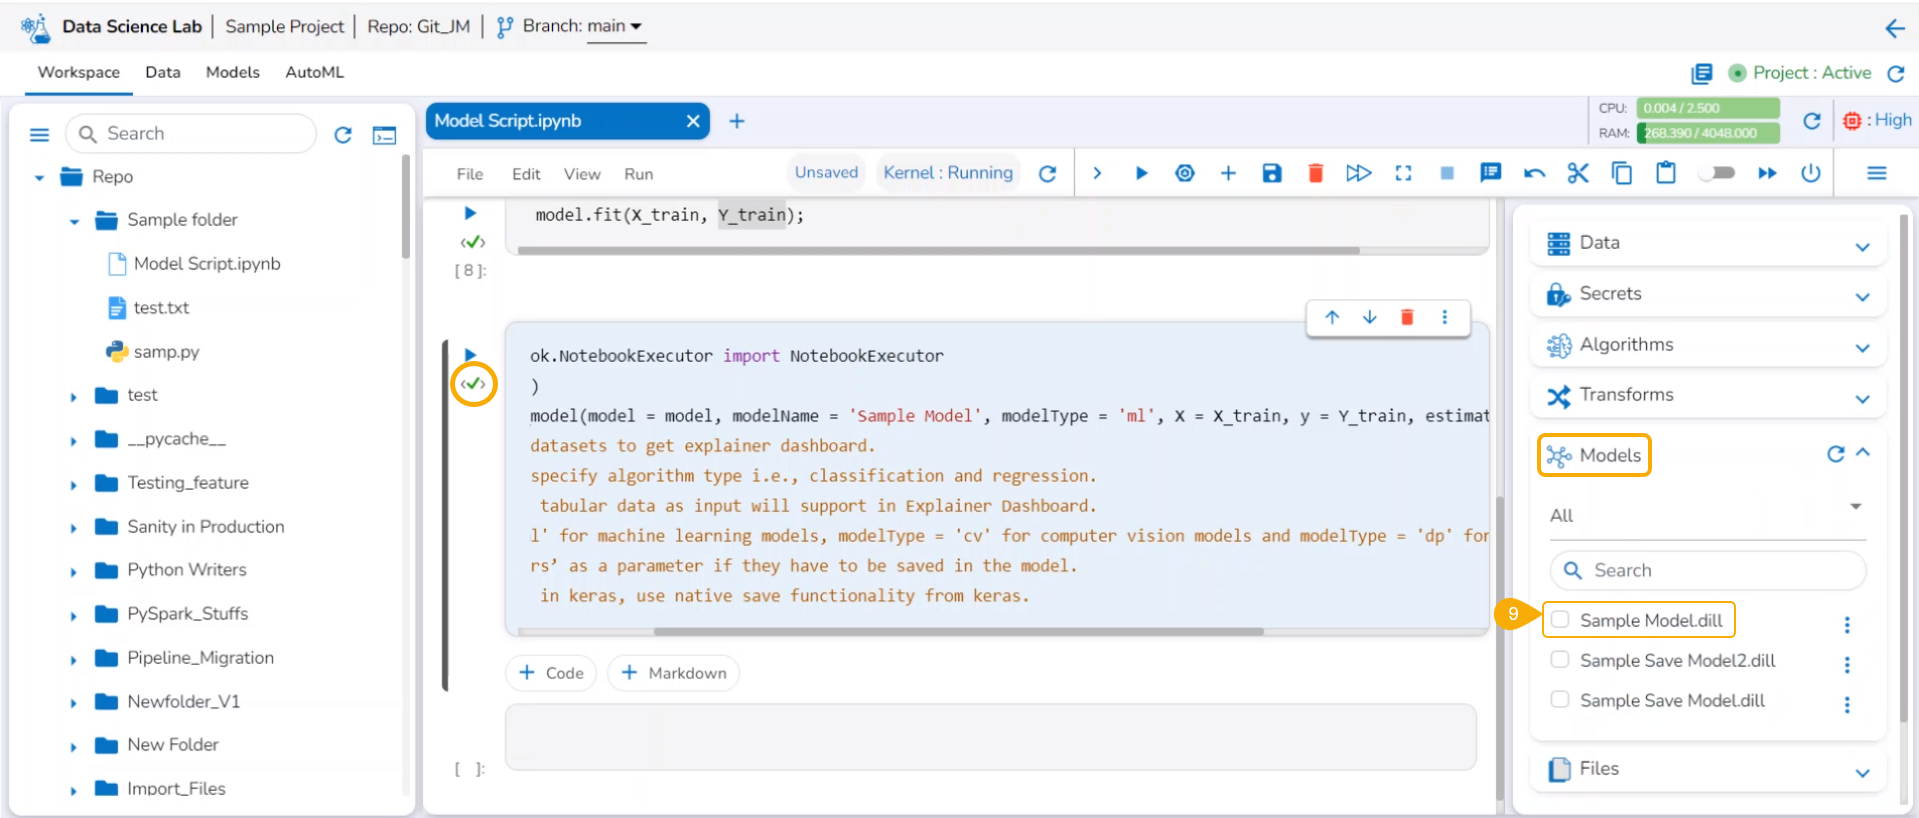The width and height of the screenshot is (1919, 818).
Task: Select the Sample Save Model2.dill checkbox
Action: tap(1560, 660)
